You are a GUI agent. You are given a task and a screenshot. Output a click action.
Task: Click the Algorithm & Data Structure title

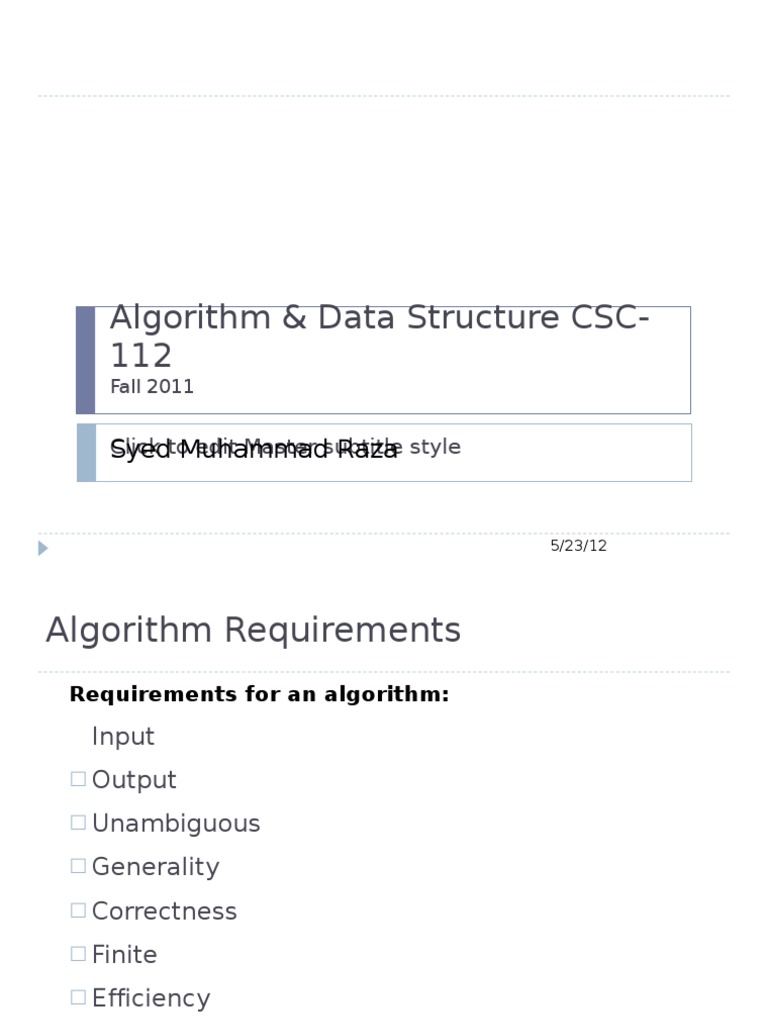[x=379, y=336]
